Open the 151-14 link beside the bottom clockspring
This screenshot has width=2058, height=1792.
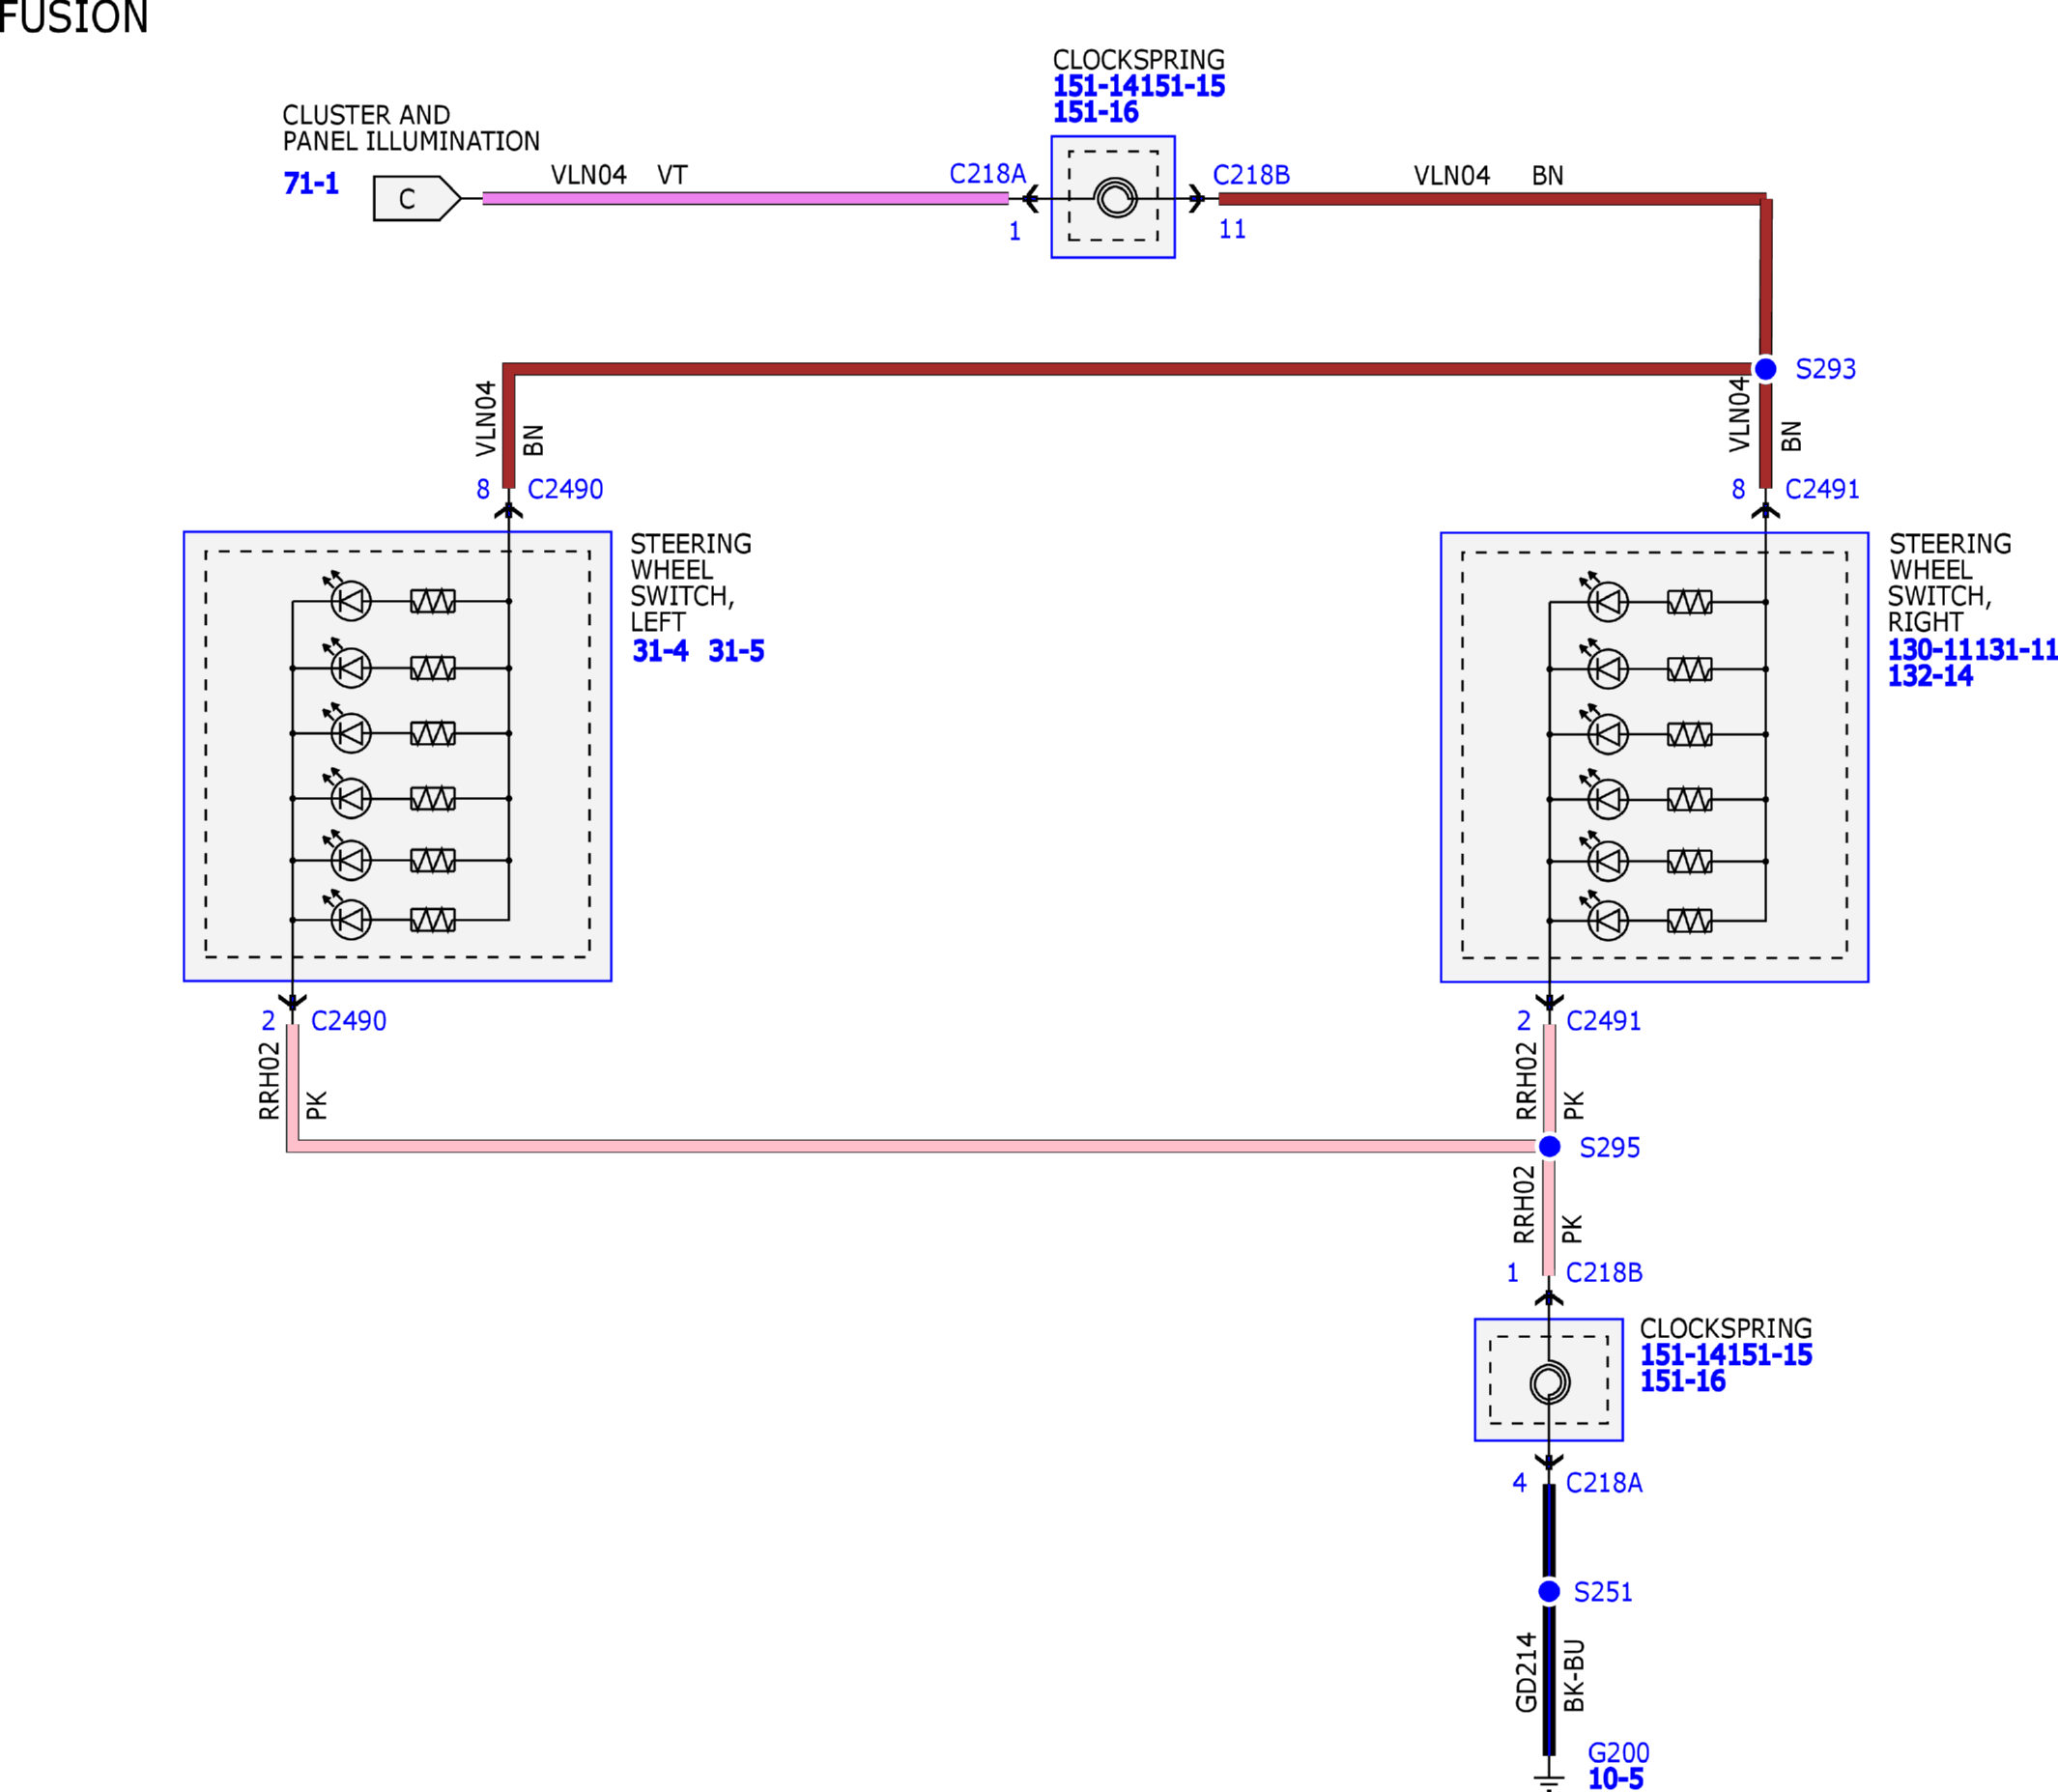coord(1683,1355)
